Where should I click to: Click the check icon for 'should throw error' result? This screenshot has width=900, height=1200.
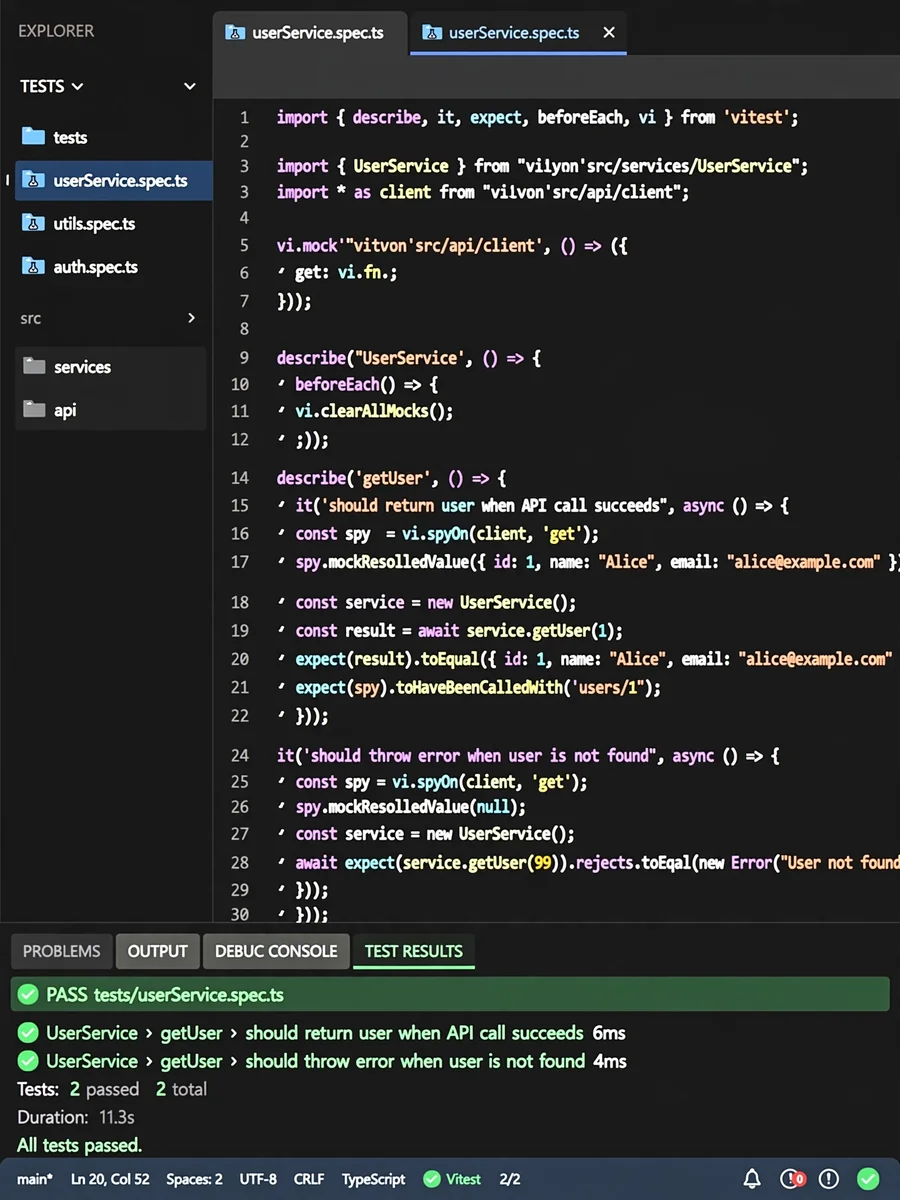(28, 1060)
